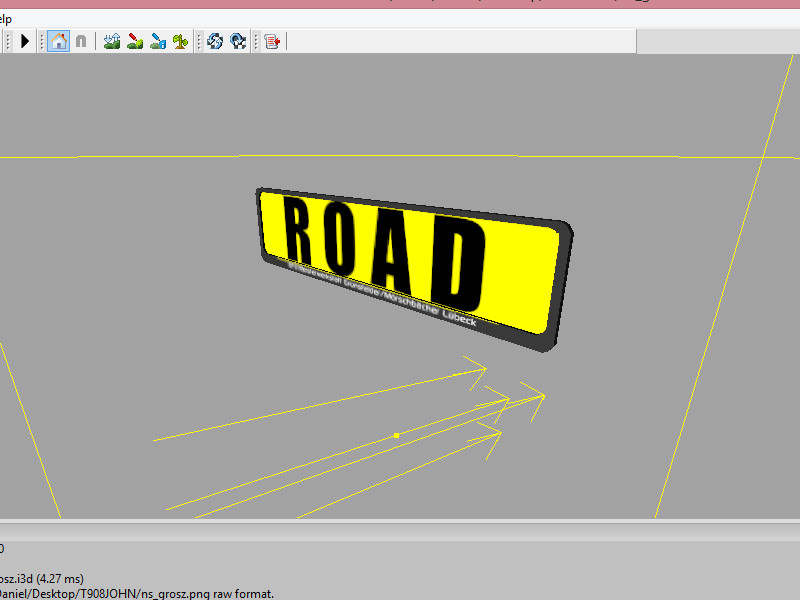Open the script document icon with red arrow
This screenshot has height=600, width=800.
pos(272,41)
